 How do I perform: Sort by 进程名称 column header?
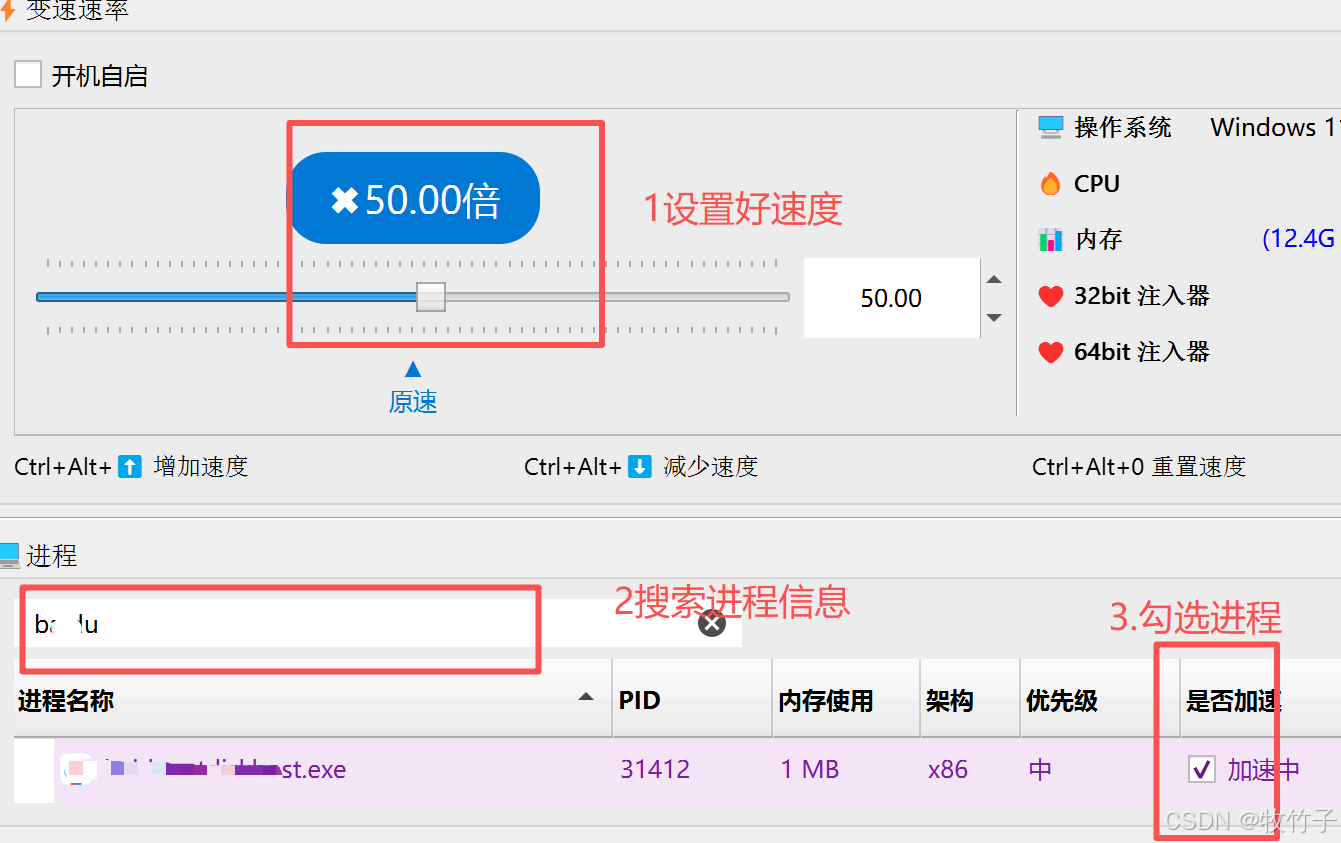tap(312, 699)
